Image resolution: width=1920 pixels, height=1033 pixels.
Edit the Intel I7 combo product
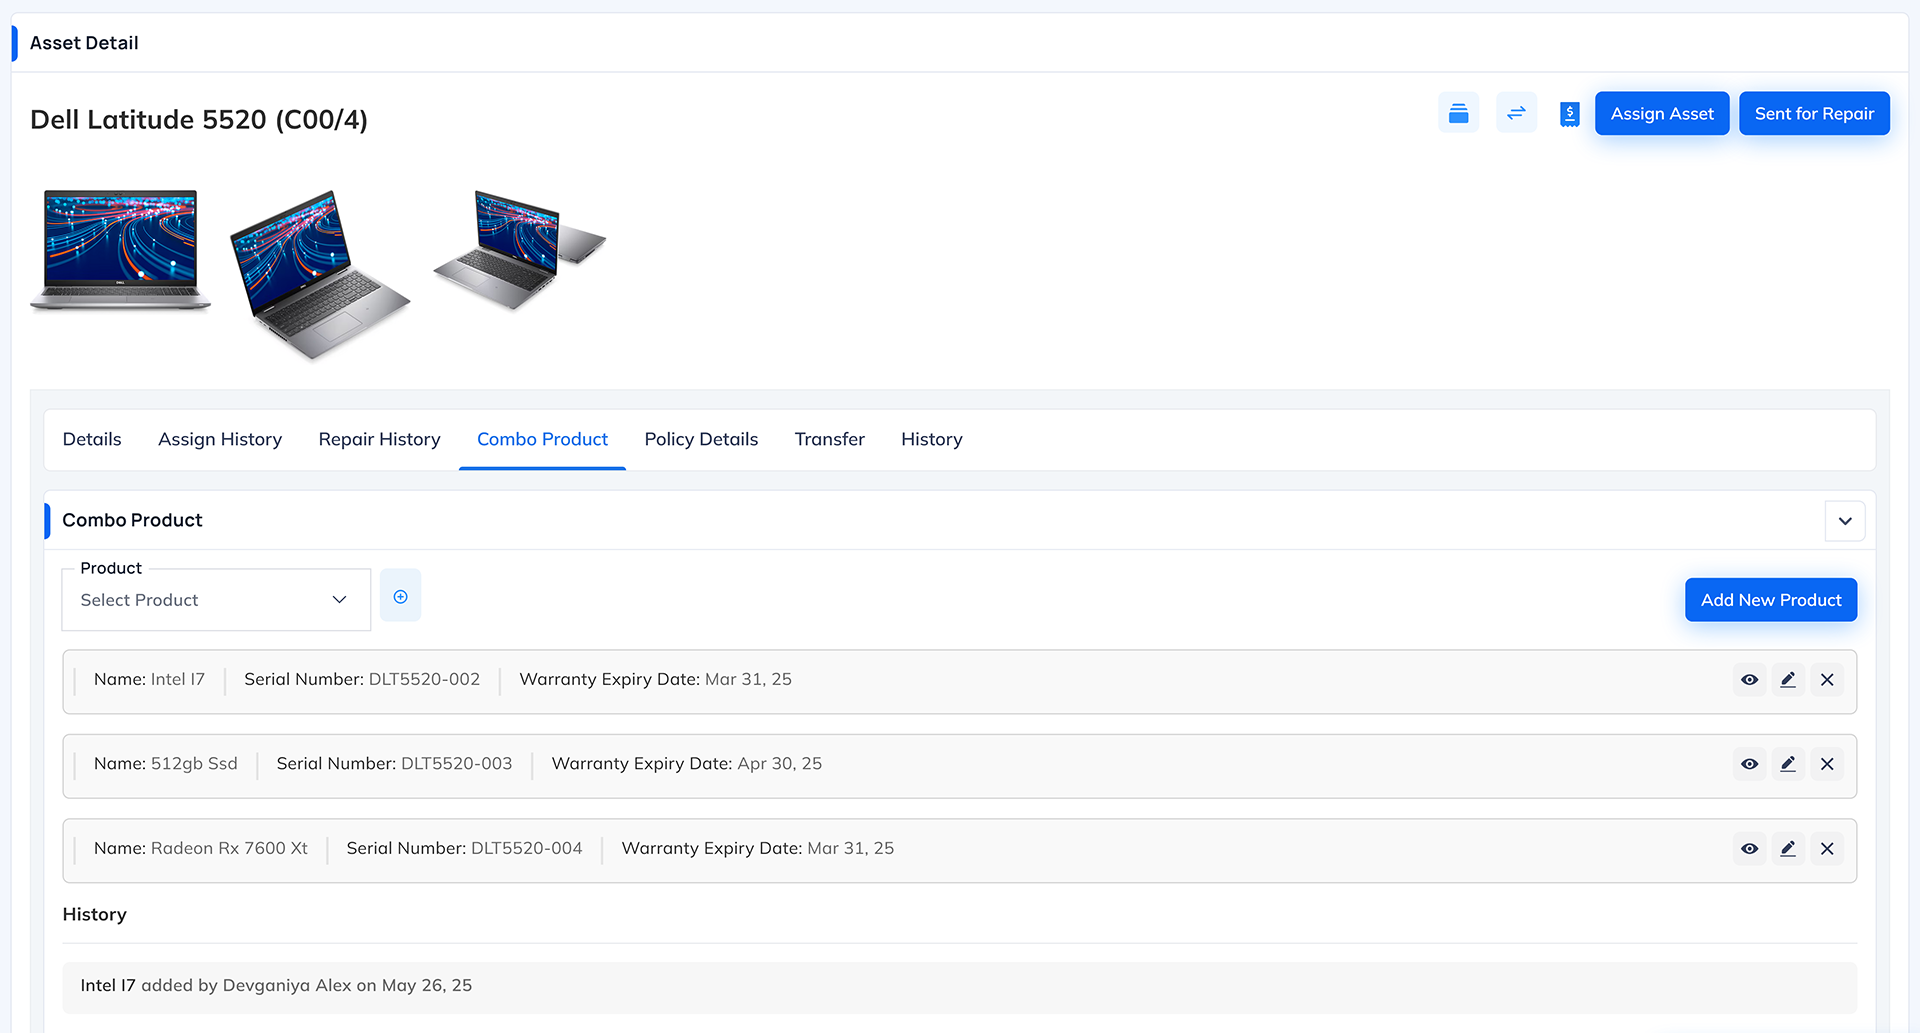pyautogui.click(x=1788, y=680)
